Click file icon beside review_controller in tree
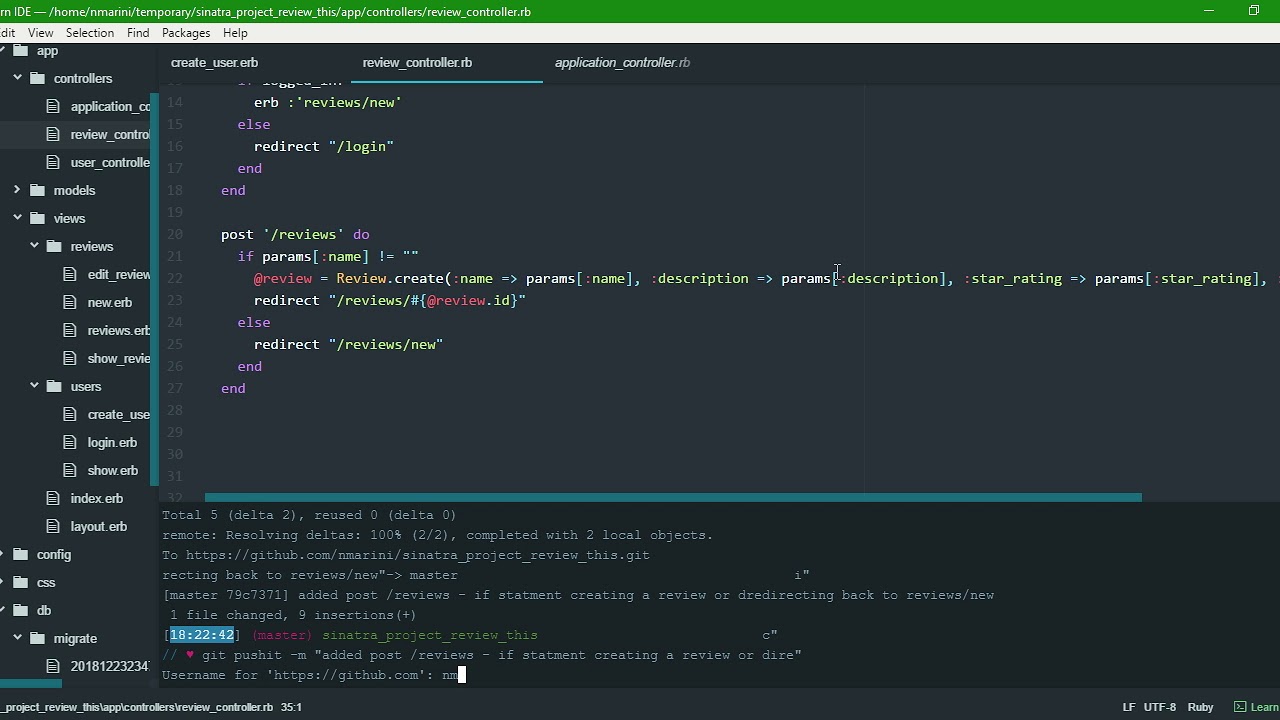The image size is (1280, 720). tap(53, 134)
